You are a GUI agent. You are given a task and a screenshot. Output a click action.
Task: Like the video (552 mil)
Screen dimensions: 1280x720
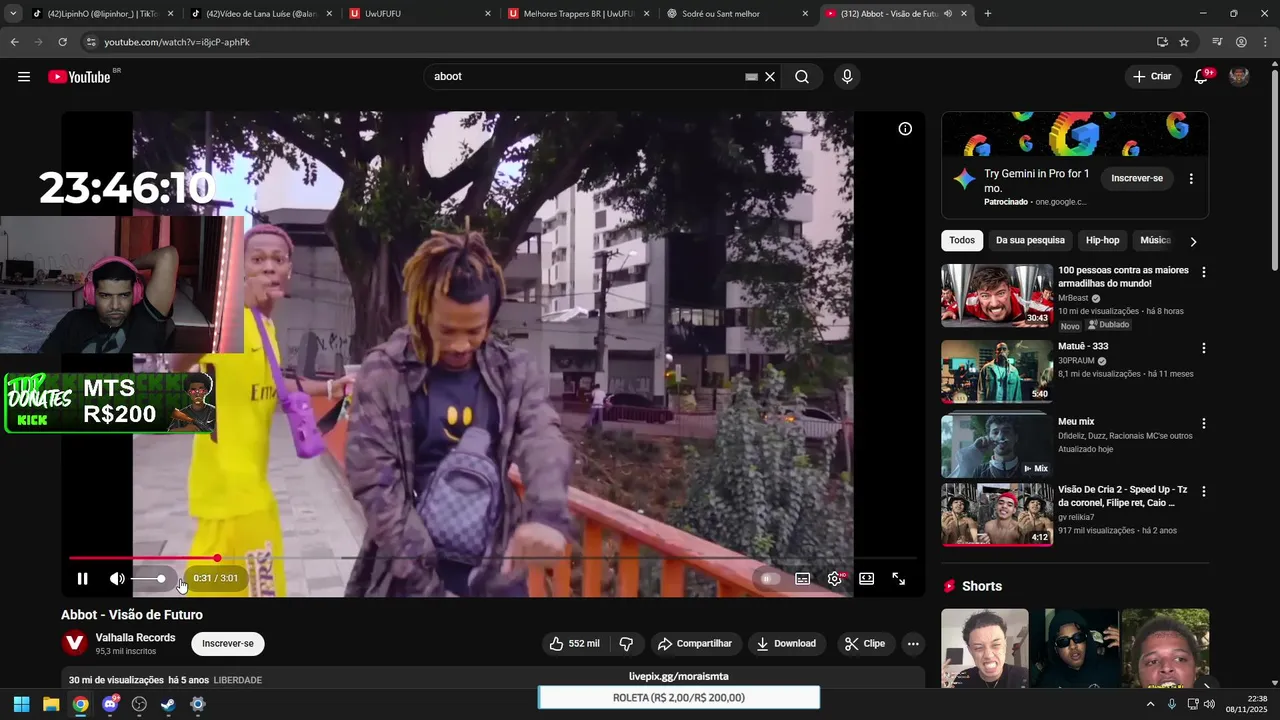(574, 644)
